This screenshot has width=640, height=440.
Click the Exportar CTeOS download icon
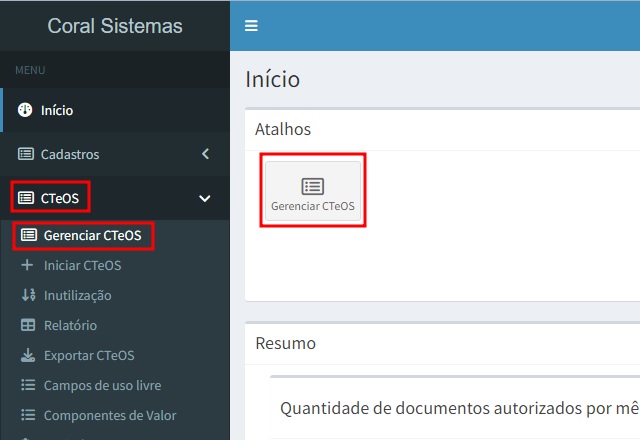click(27, 355)
